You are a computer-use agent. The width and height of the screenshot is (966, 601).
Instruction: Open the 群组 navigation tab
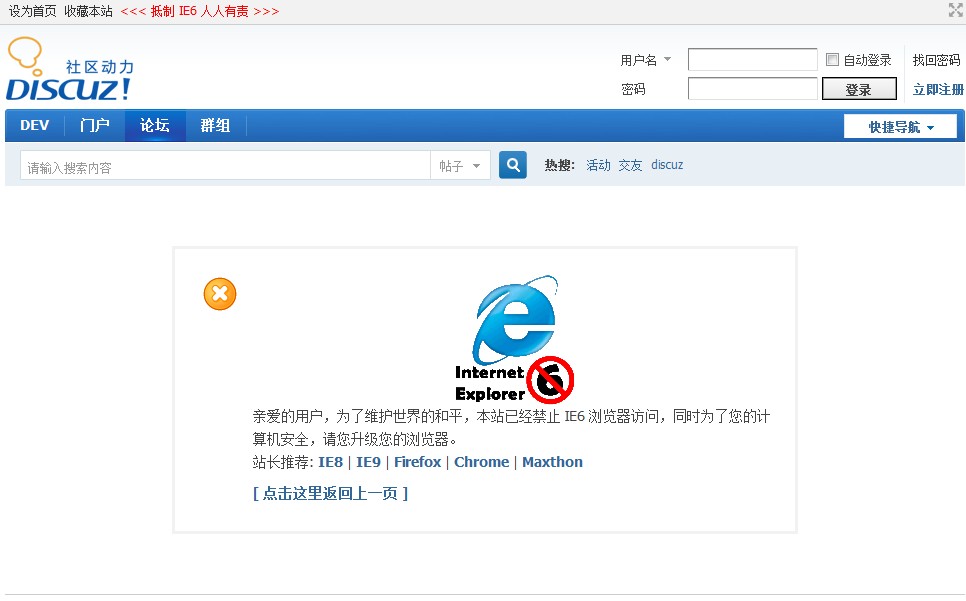(x=215, y=126)
